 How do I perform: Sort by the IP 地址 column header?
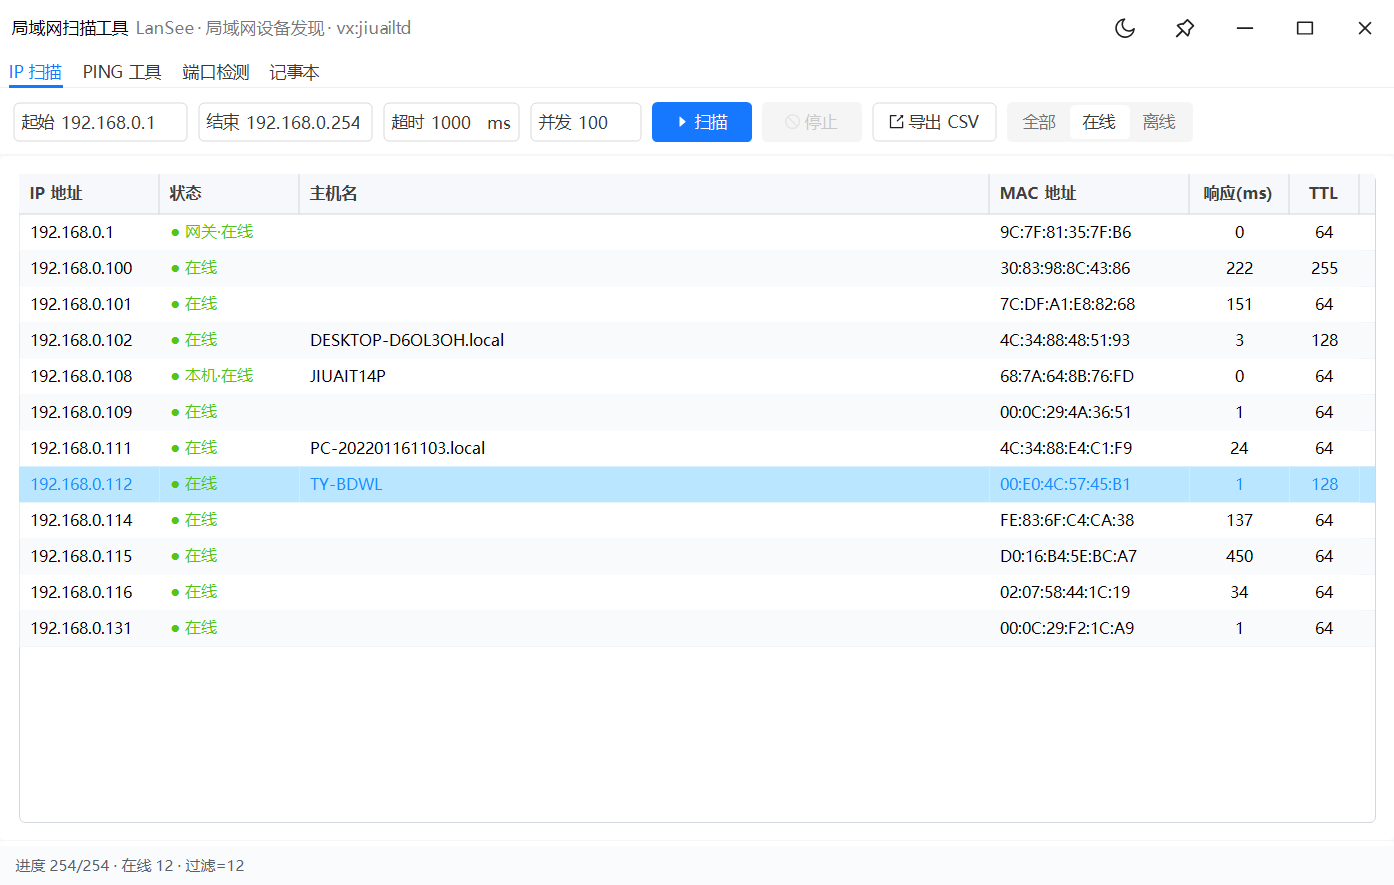[89, 193]
